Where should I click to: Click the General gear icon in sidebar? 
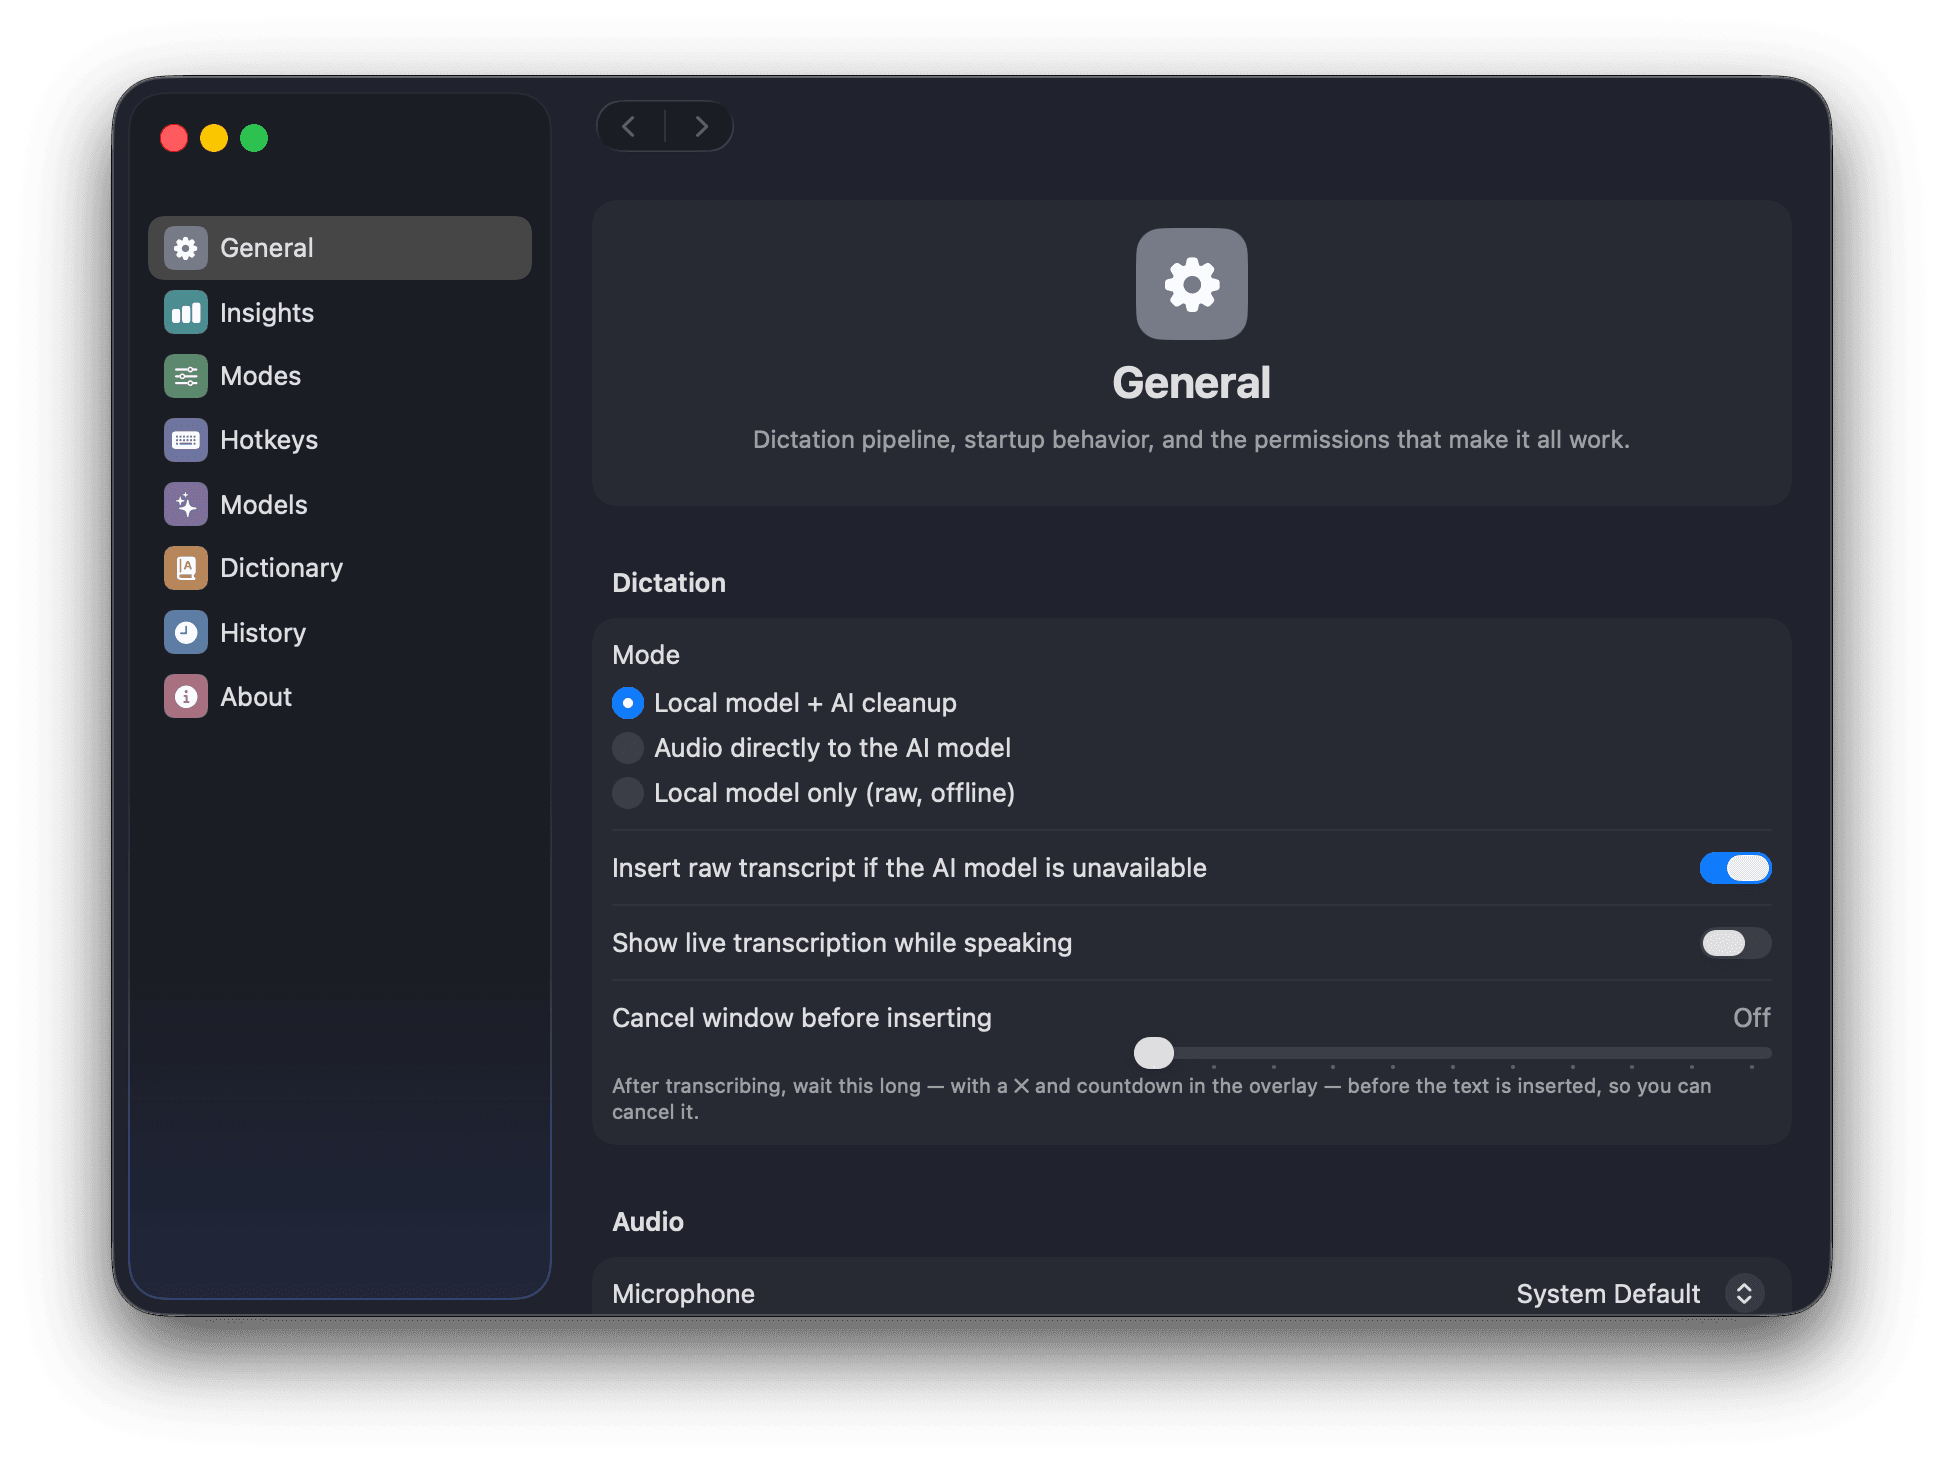[x=186, y=248]
